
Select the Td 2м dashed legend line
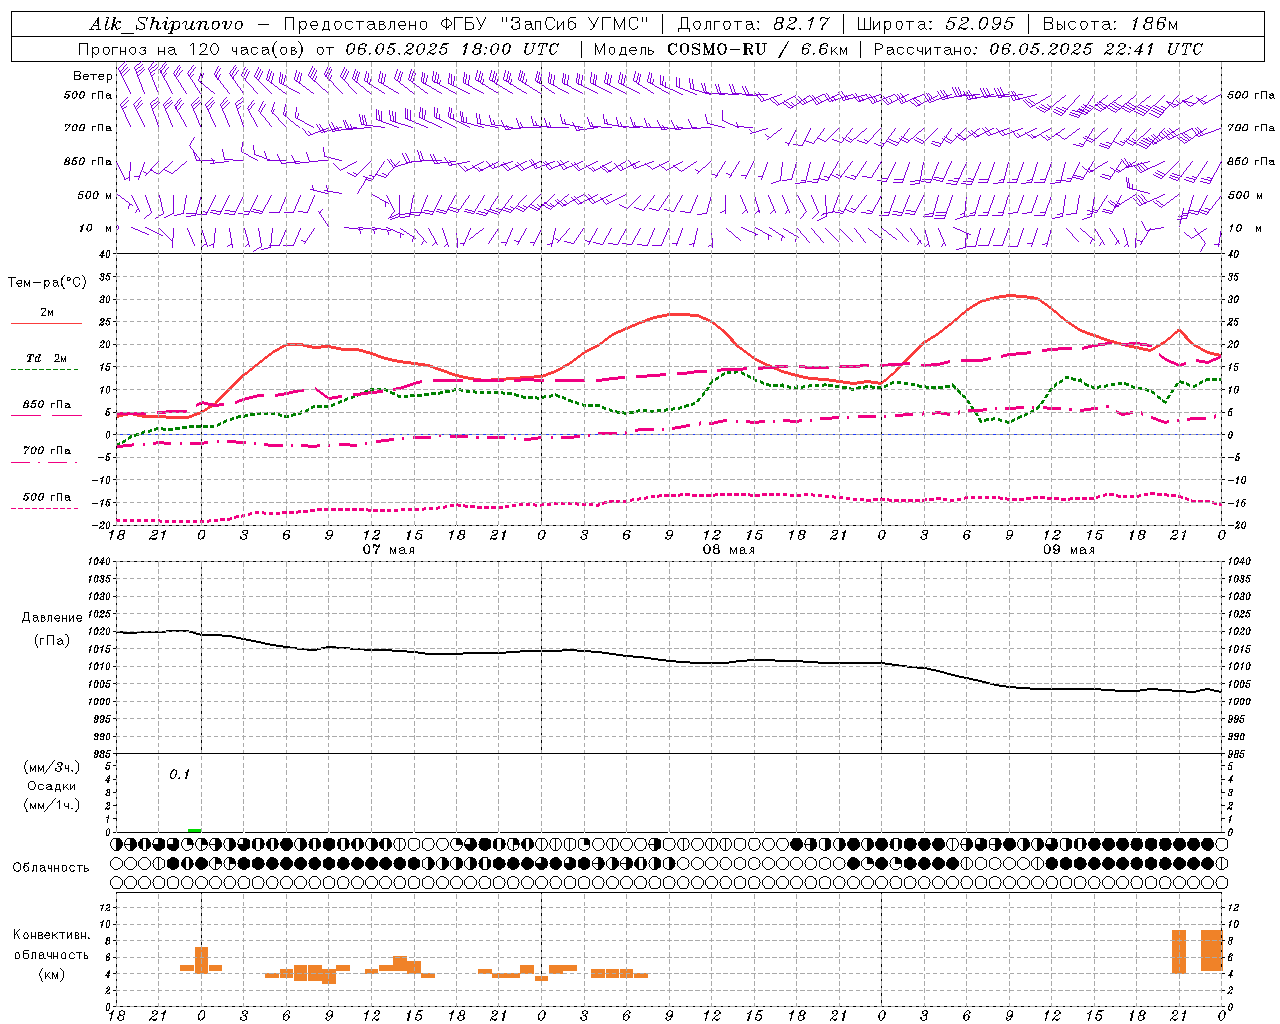click(44, 370)
